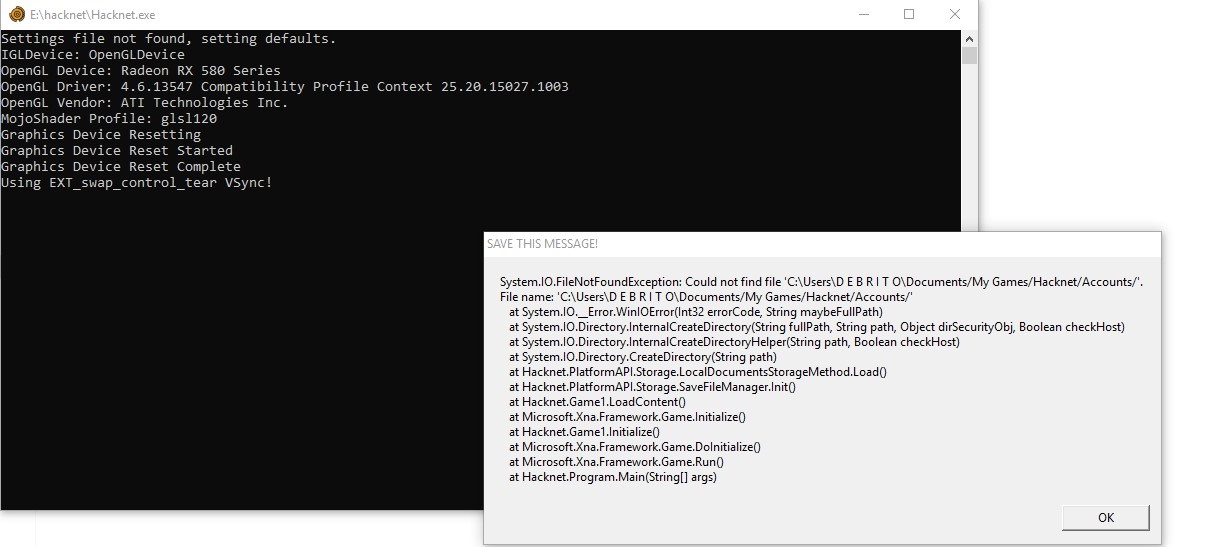Image resolution: width=1207 pixels, height=547 pixels.
Task: Click the 'Using EXT_swap_control_tear VSync!' line
Action: tap(137, 183)
